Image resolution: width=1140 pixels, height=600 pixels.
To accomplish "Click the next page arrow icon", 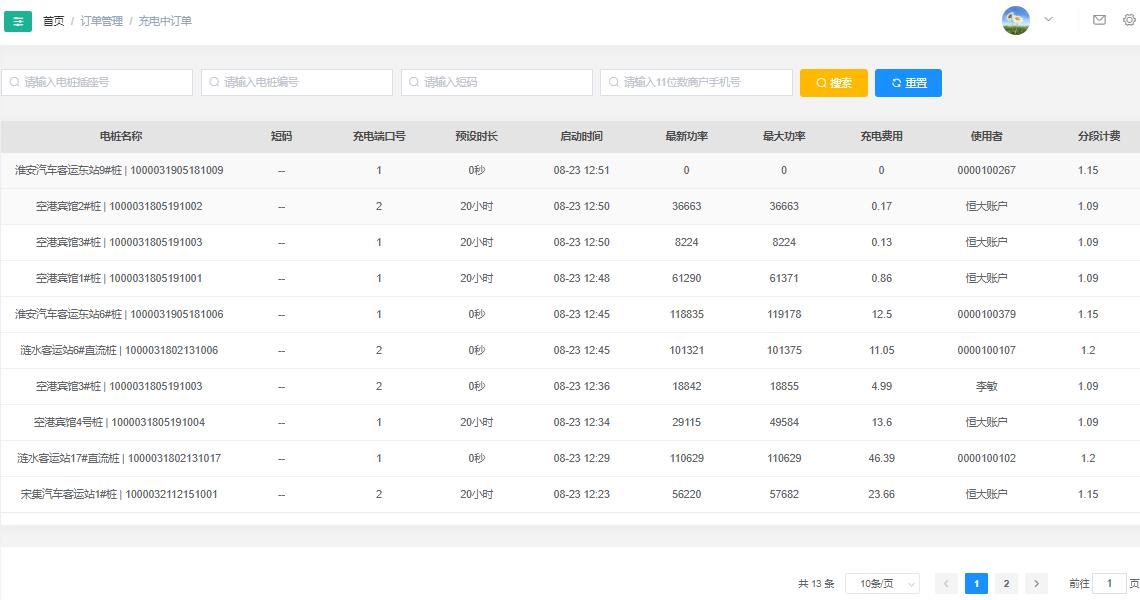I will (1037, 583).
